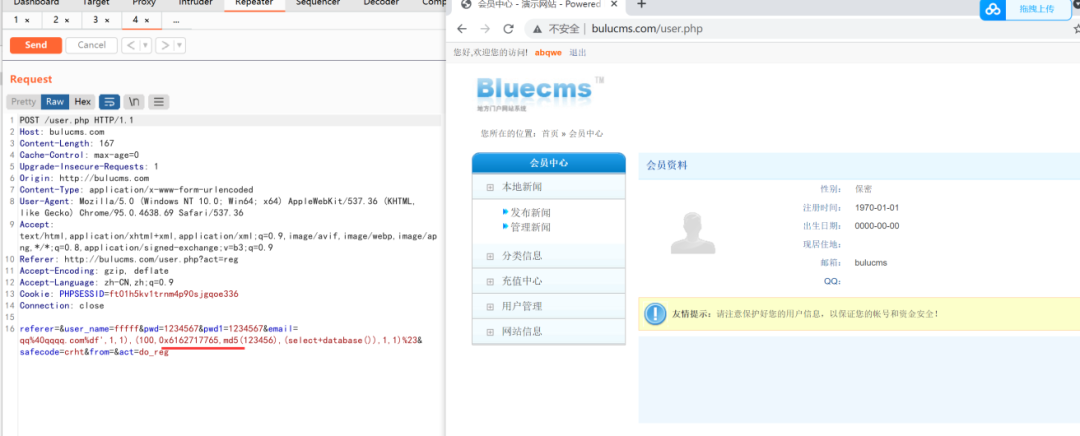
Task: Click the info icon in 友情提示 notice
Action: (654, 313)
